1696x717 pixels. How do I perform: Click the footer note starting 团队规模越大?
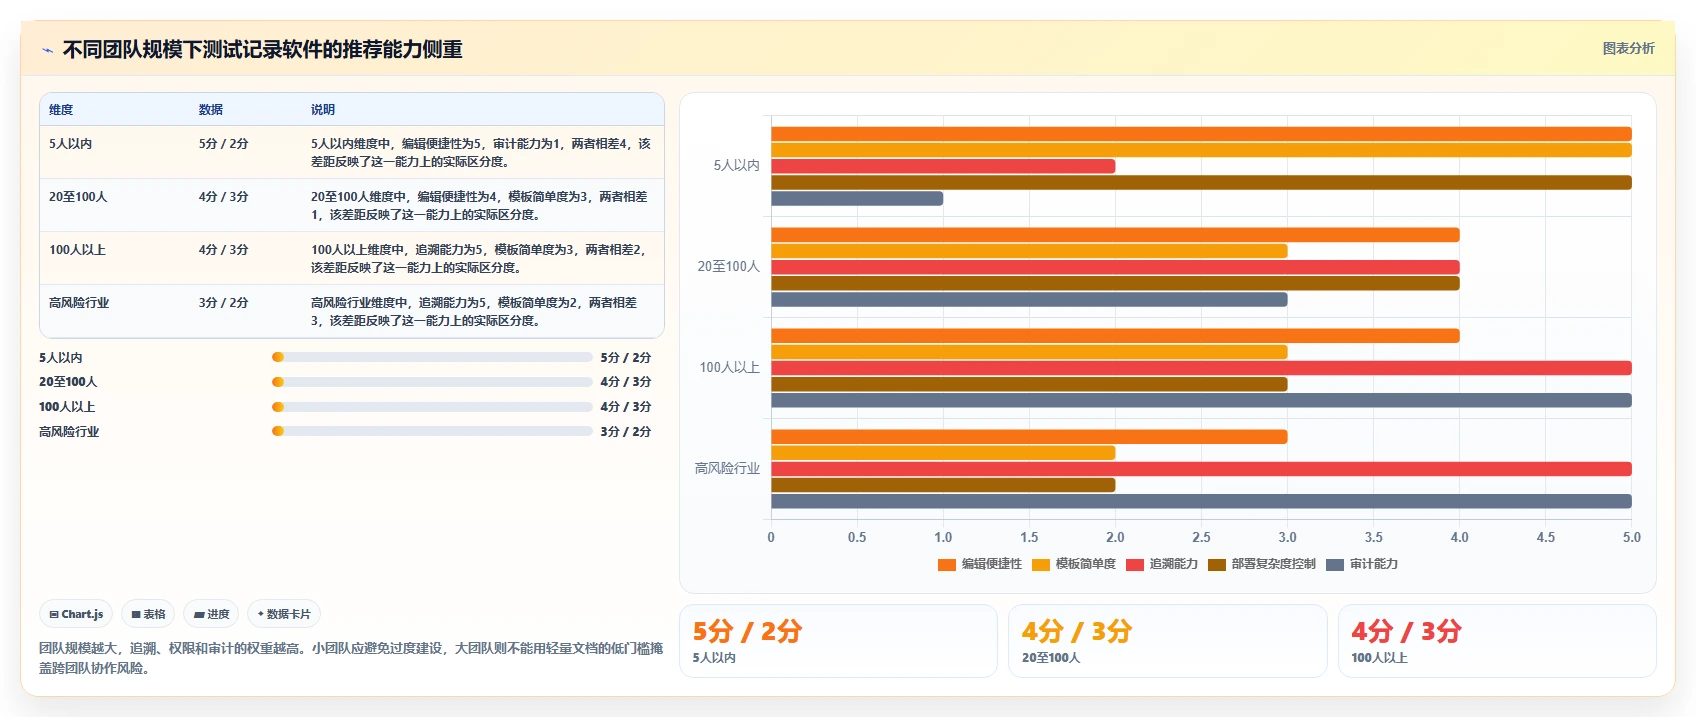click(351, 658)
